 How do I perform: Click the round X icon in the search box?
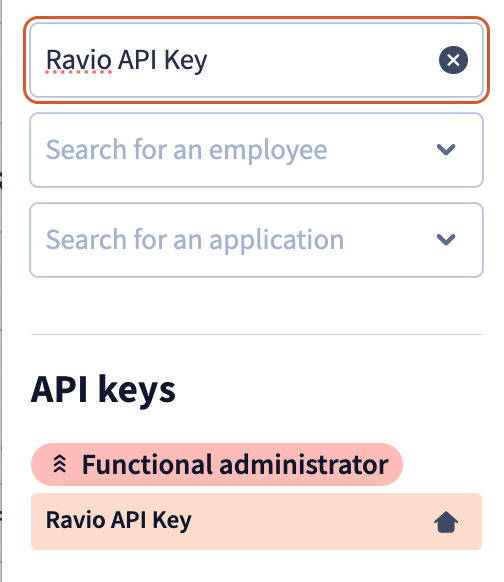(453, 60)
